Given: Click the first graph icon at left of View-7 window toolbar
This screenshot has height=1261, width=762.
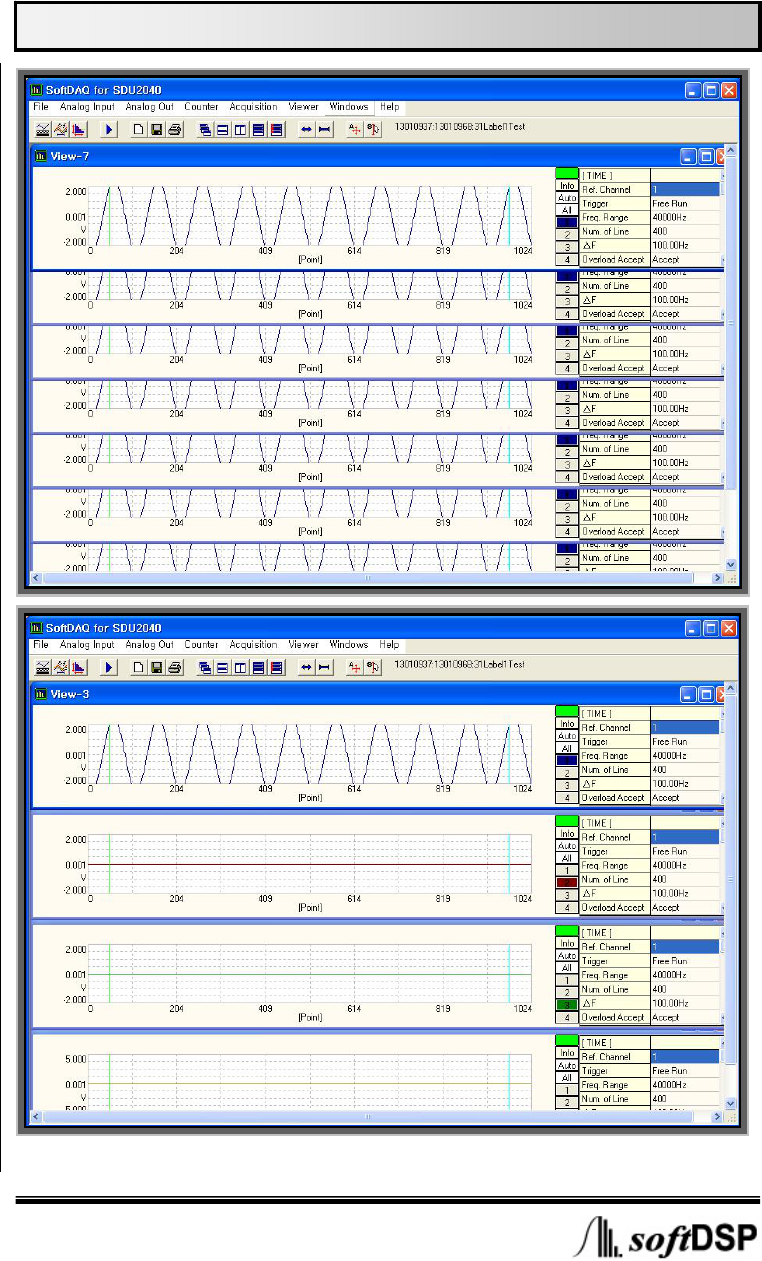Looking at the screenshot, I should tap(43, 129).
